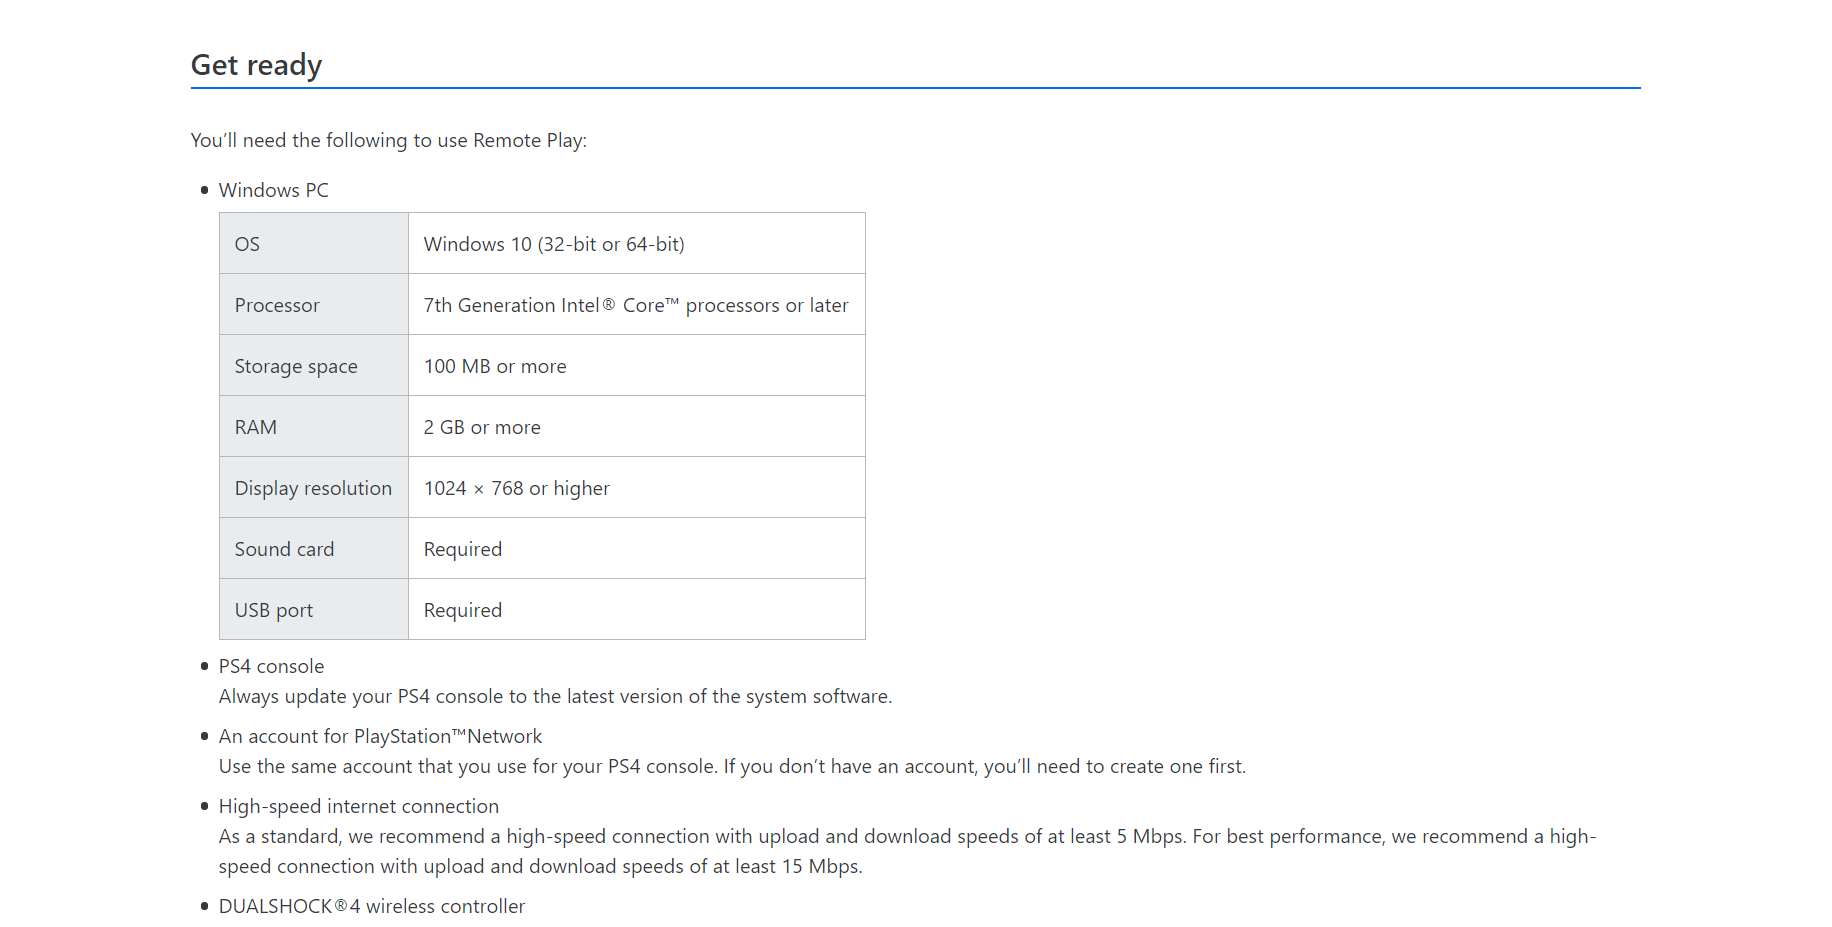Click the '7th Generation Intel Core processors' cell
This screenshot has width=1832, height=927.
(636, 306)
